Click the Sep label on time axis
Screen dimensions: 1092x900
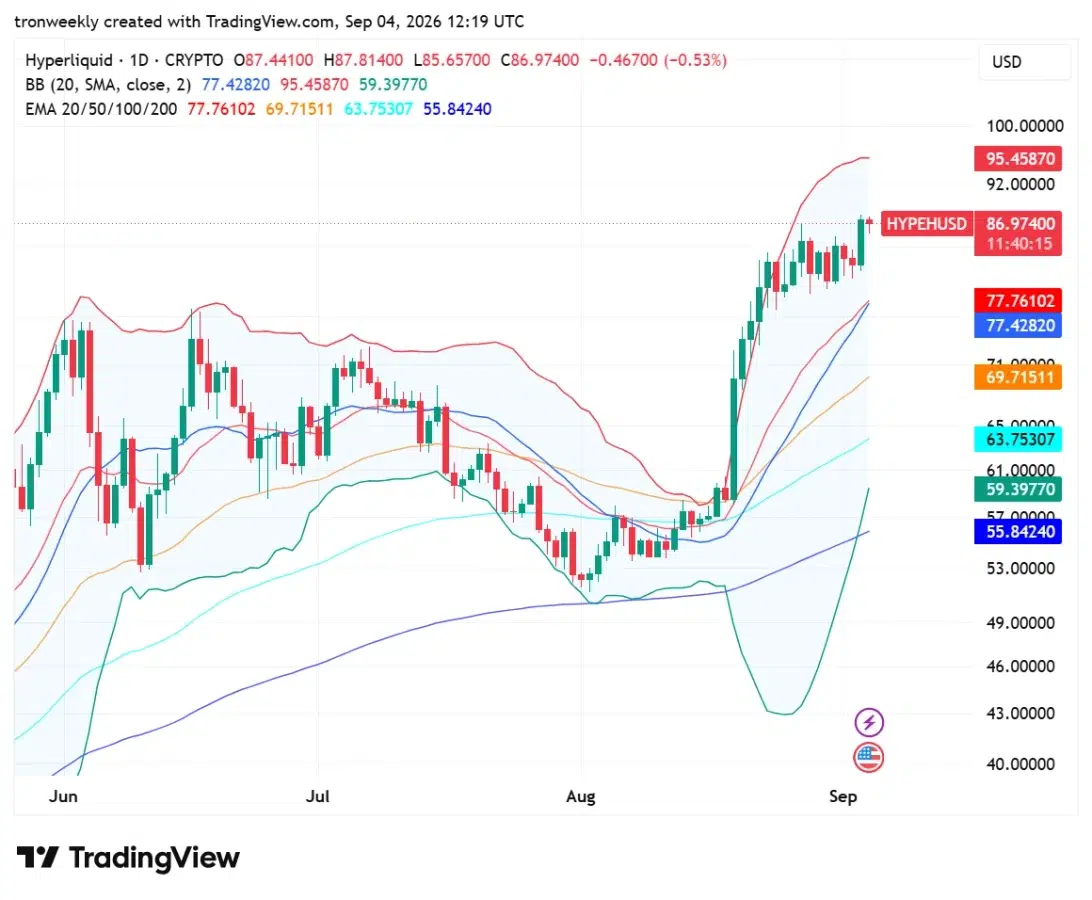(x=843, y=796)
